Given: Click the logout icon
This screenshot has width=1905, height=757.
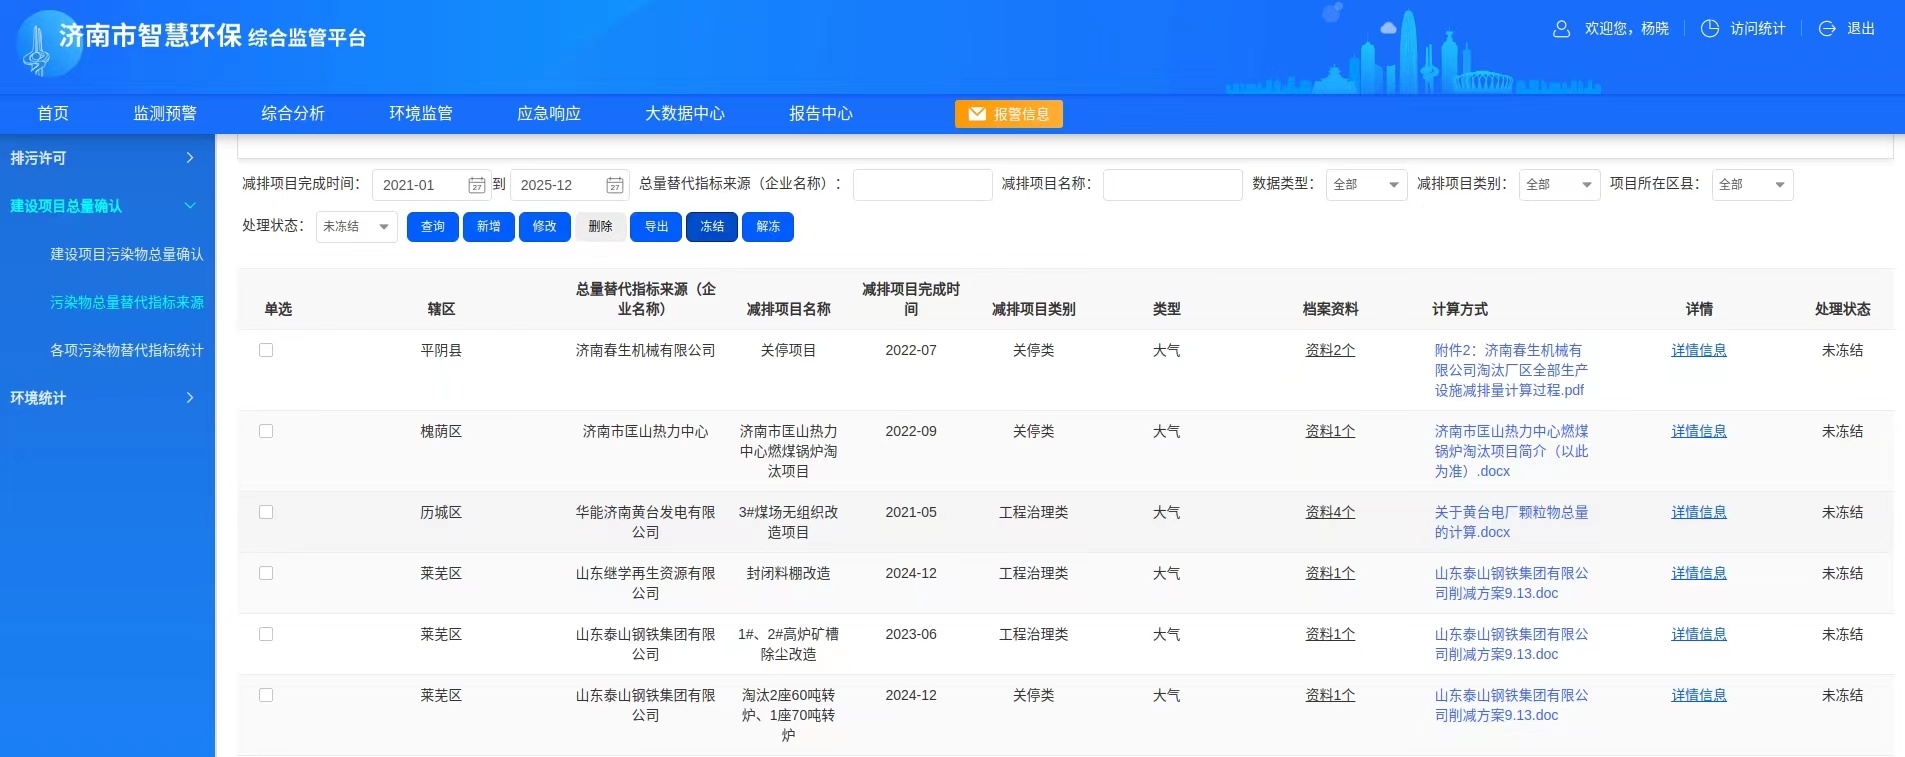Looking at the screenshot, I should 1827,29.
